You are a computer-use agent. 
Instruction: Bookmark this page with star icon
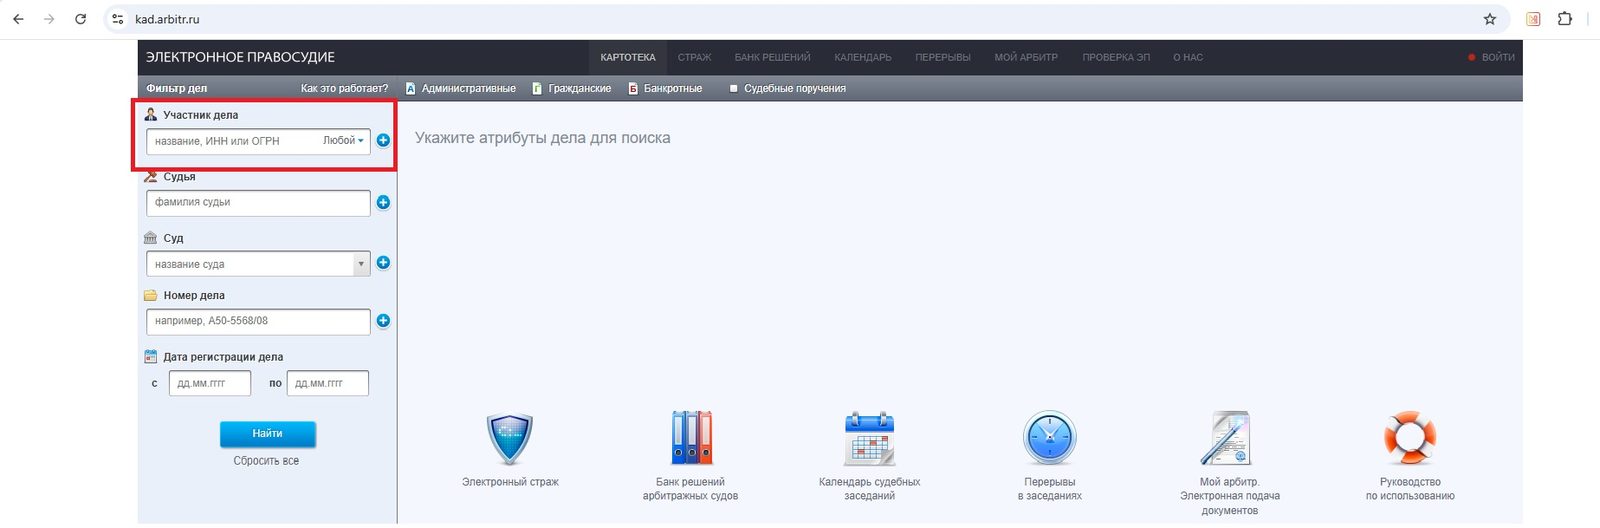click(1490, 19)
